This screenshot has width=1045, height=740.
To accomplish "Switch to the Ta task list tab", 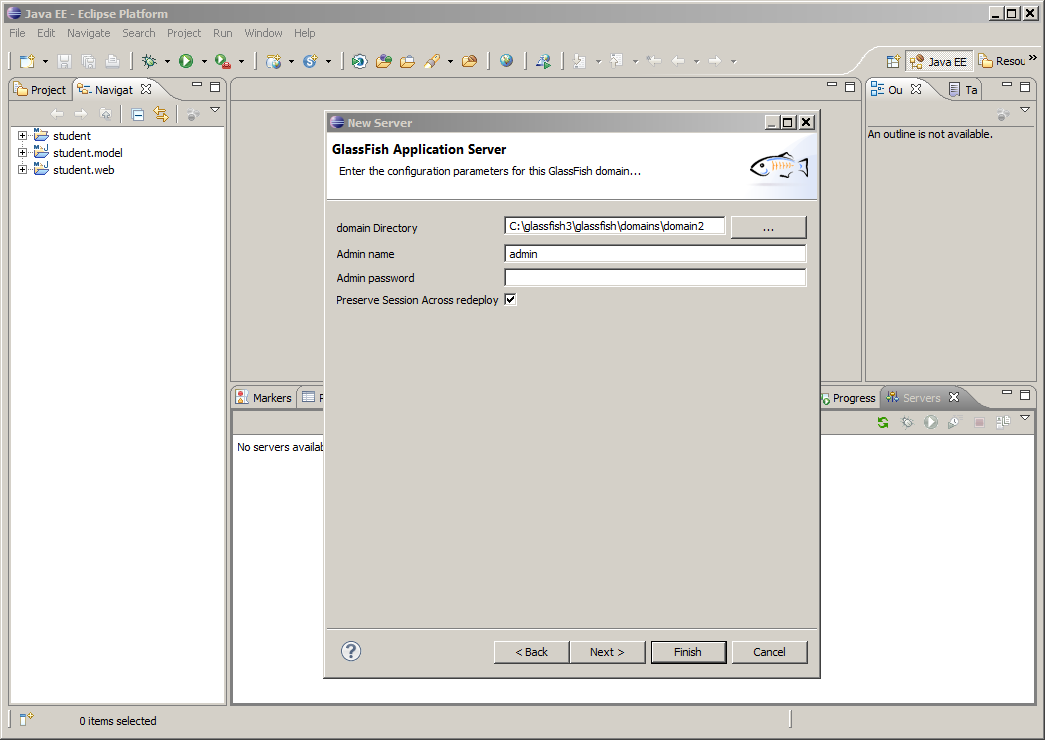I will pos(964,90).
